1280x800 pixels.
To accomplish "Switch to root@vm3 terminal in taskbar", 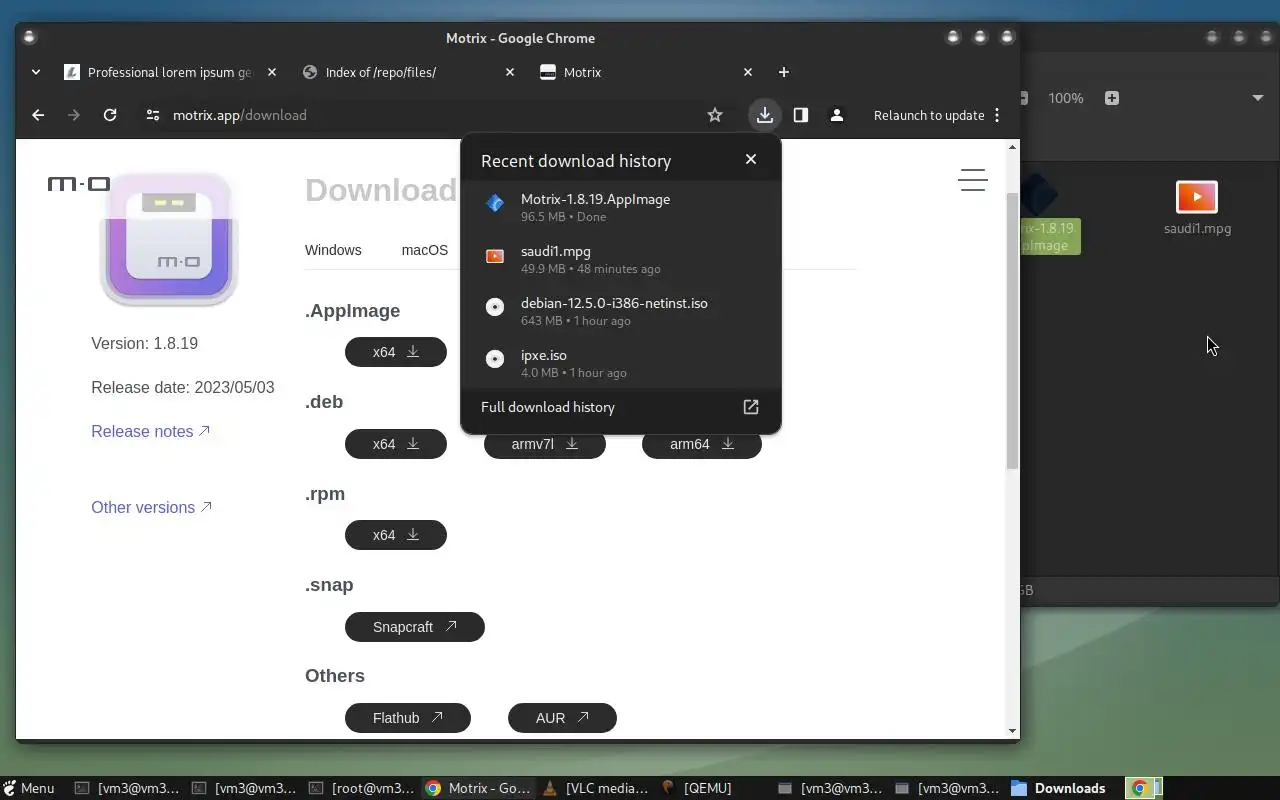I will coord(361,788).
